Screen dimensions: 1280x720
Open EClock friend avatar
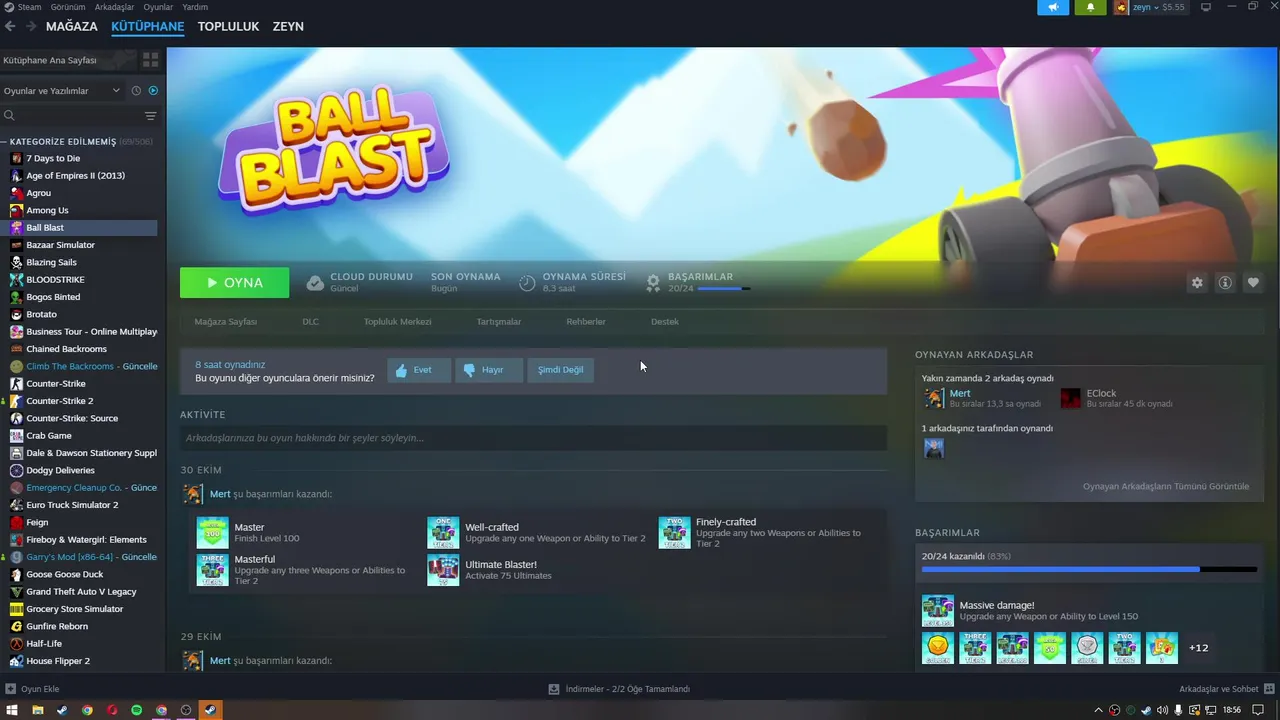(x=1071, y=398)
